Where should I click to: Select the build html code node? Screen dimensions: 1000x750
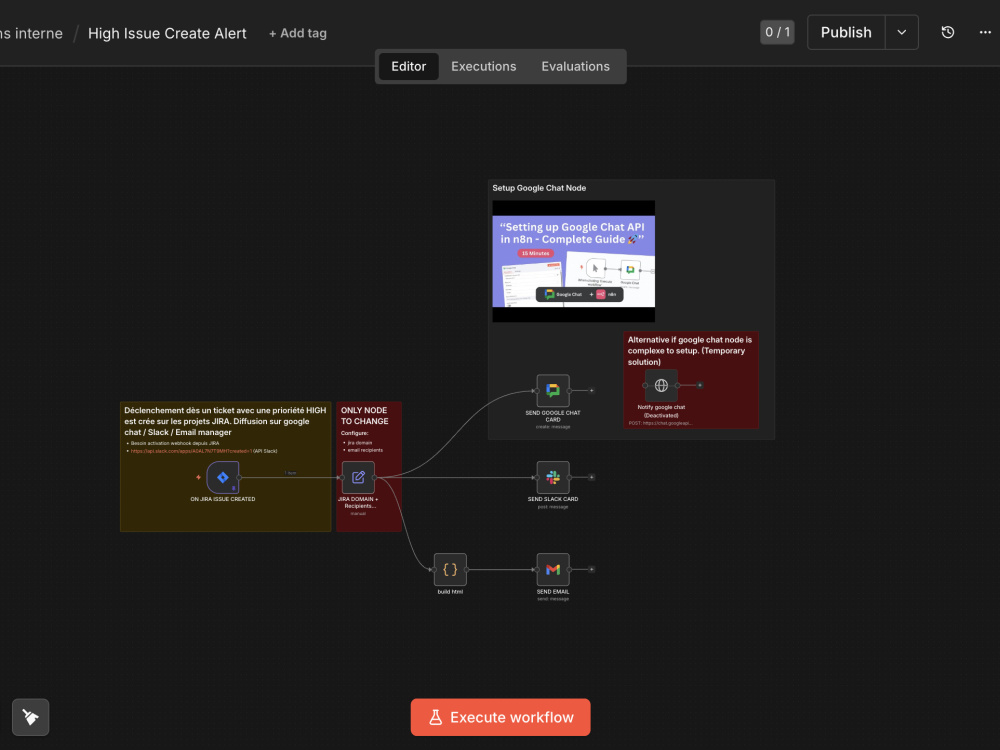[450, 570]
